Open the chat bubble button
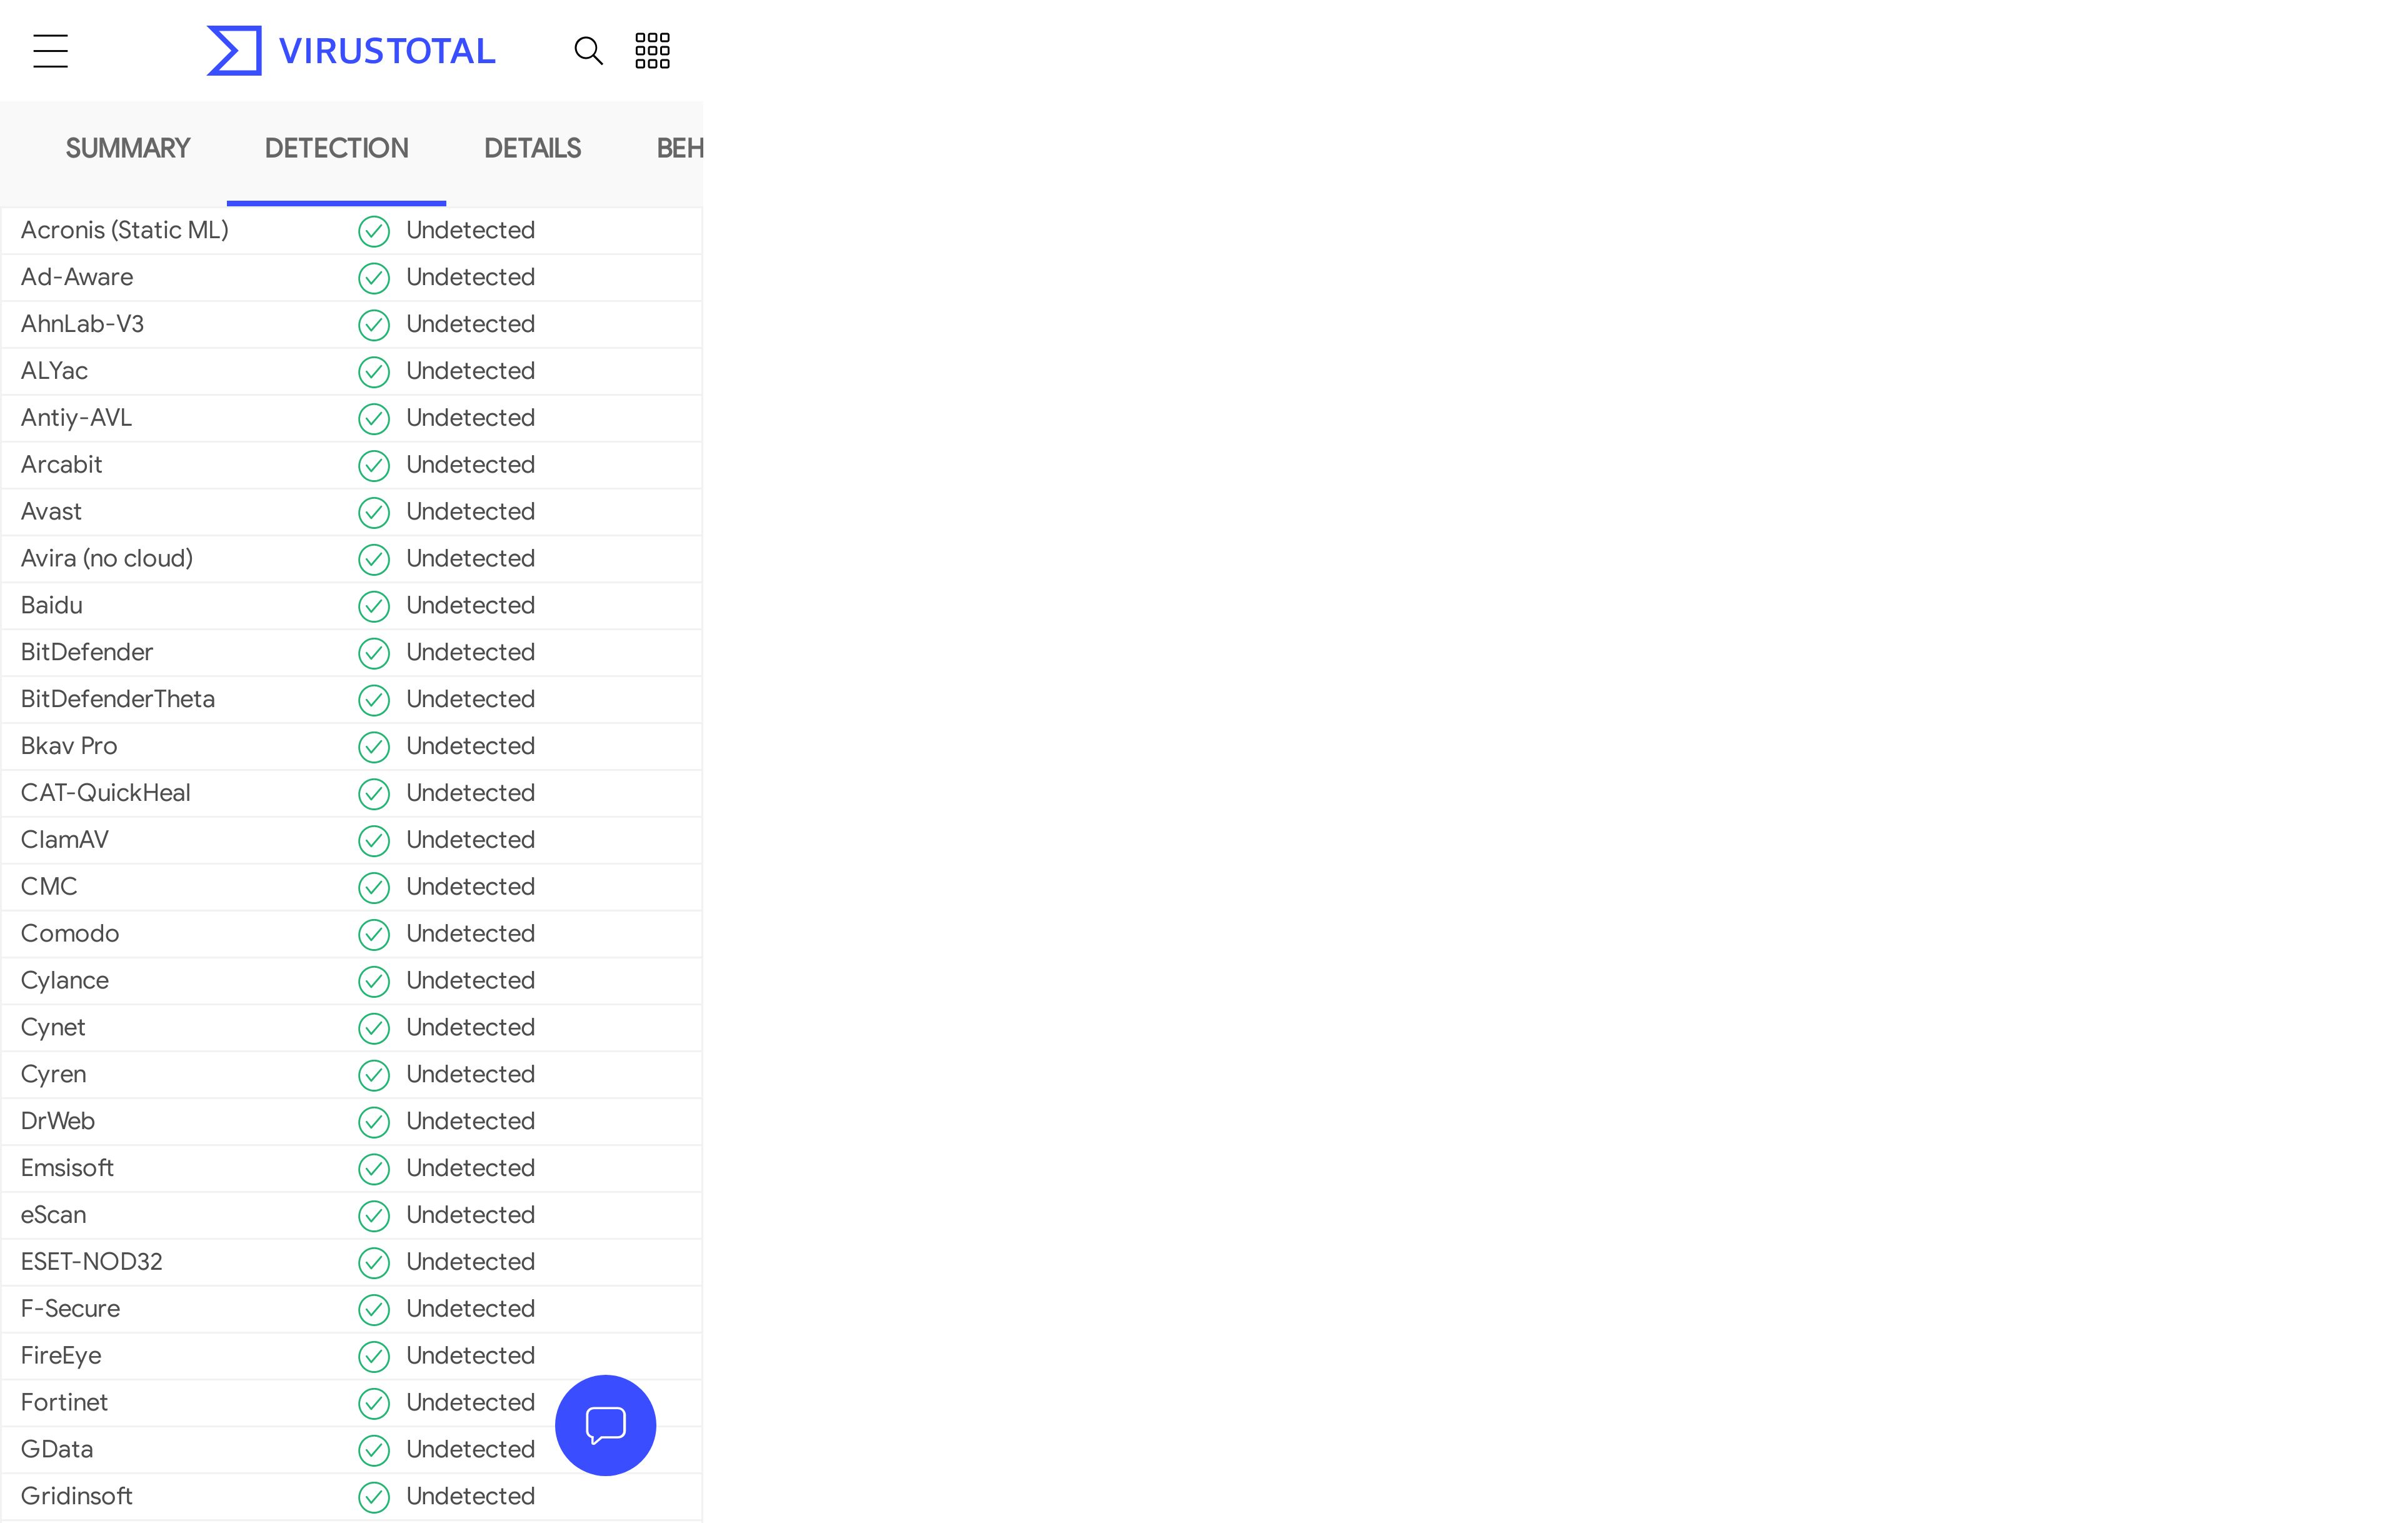2408x1523 pixels. pyautogui.click(x=605, y=1424)
